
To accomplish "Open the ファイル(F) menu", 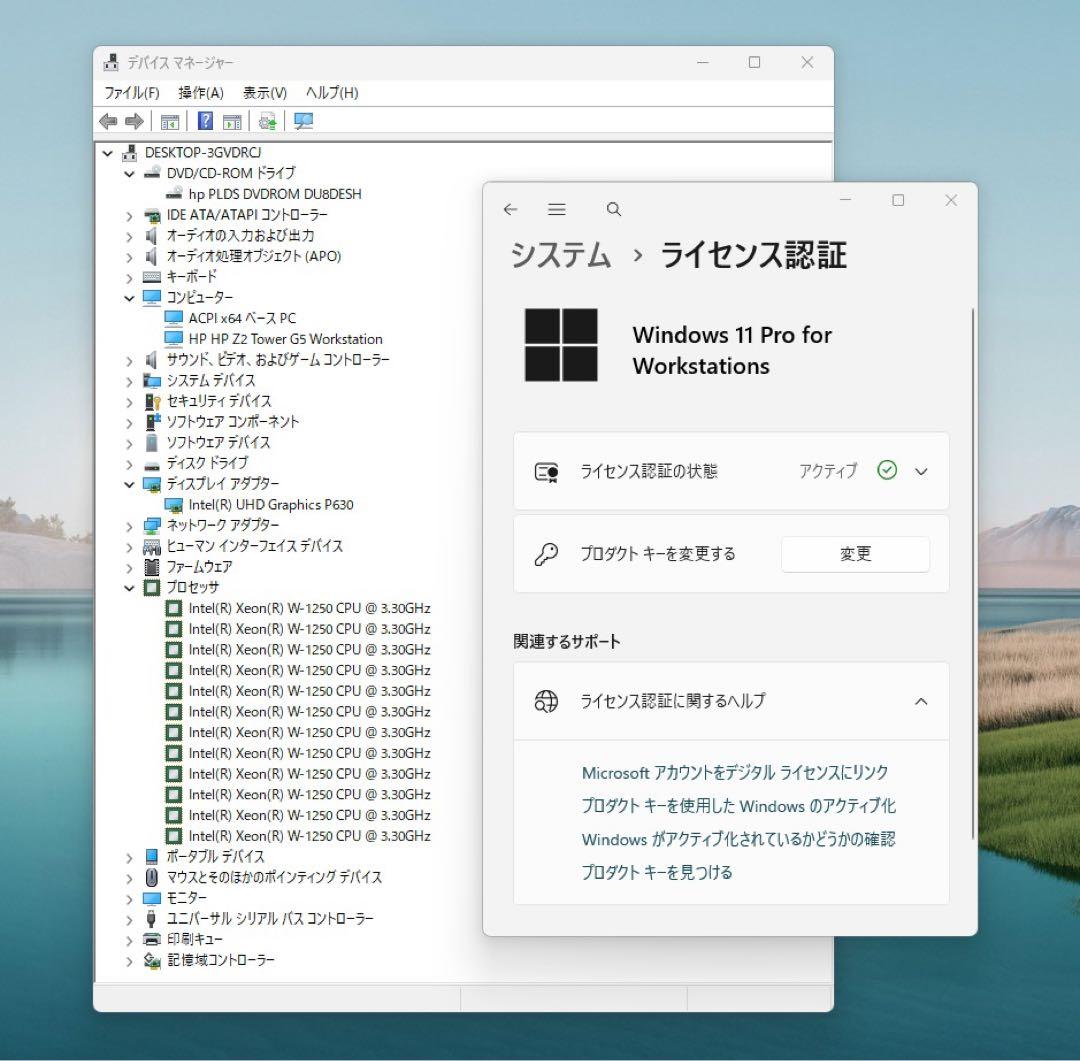I will click(x=132, y=92).
